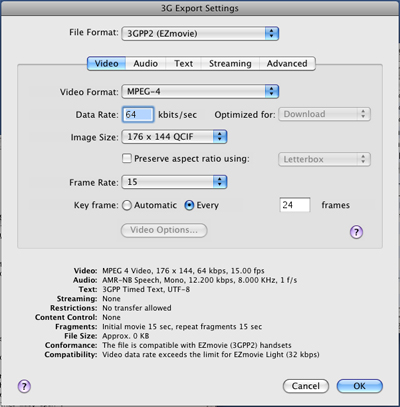This screenshot has height=407, width=400.
Task: Open the Image Size dropdown 176 x 144 QCIF
Action: 174,137
